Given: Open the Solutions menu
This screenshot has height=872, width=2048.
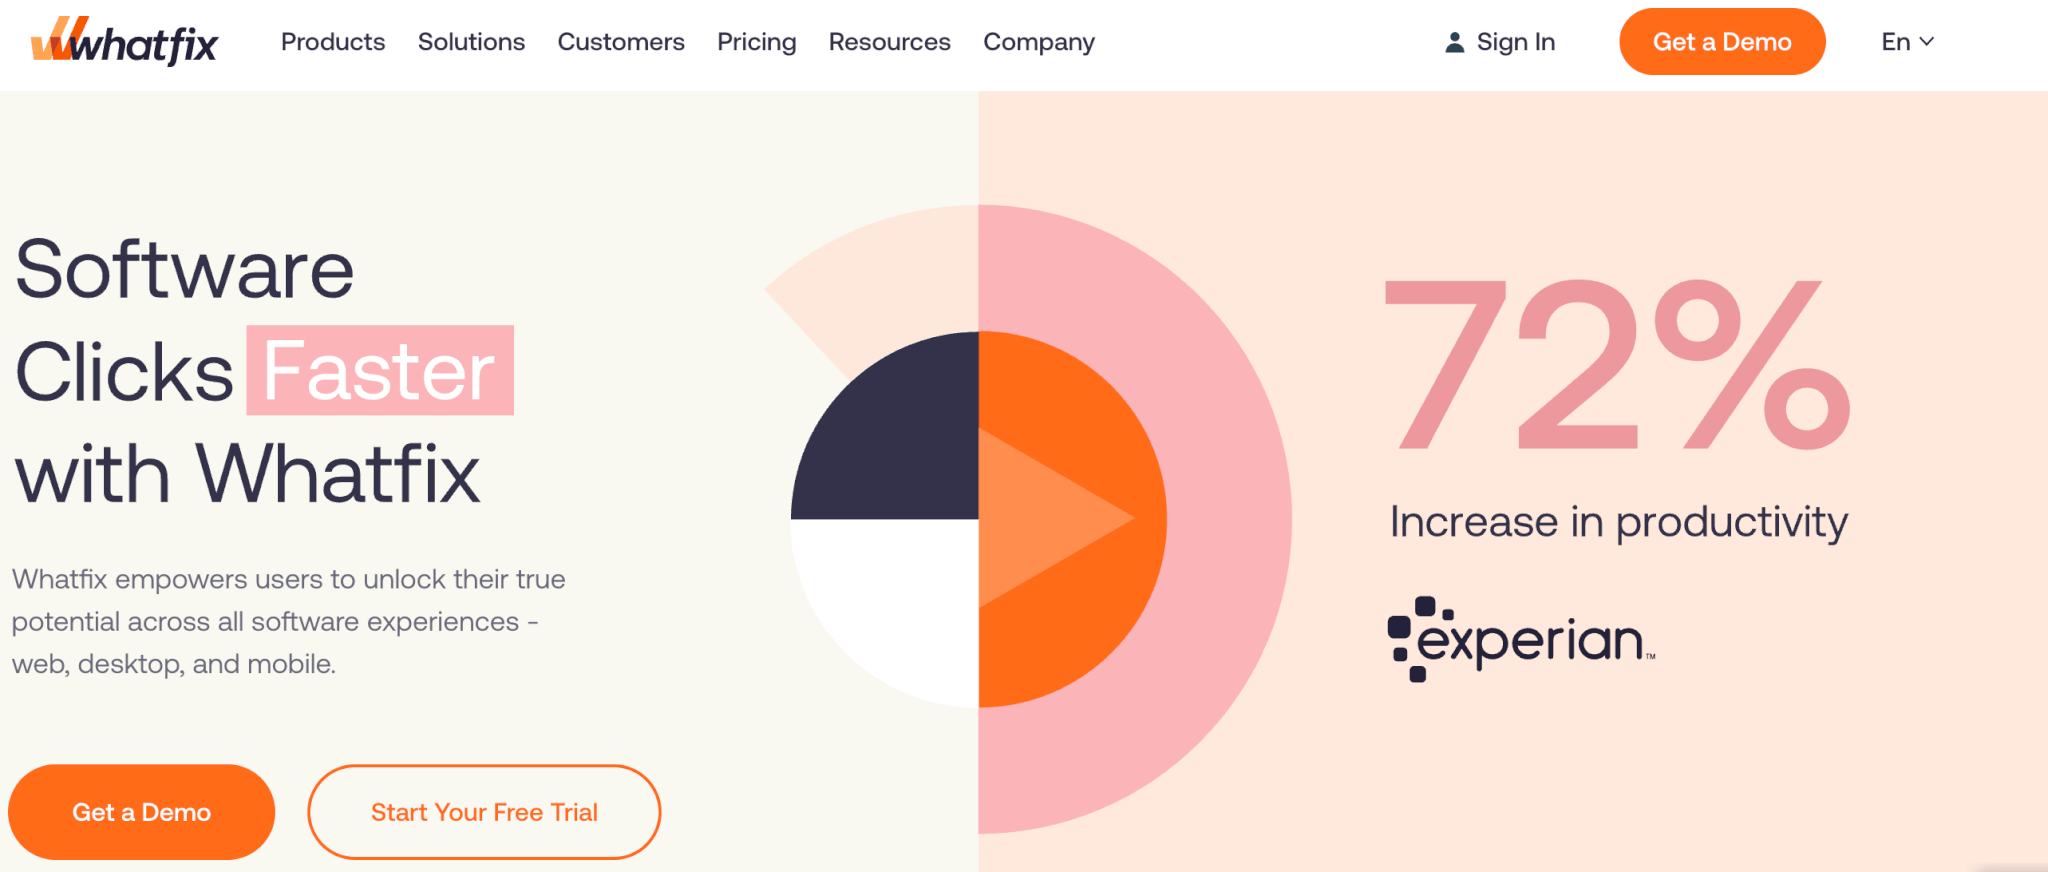Looking at the screenshot, I should 471,42.
